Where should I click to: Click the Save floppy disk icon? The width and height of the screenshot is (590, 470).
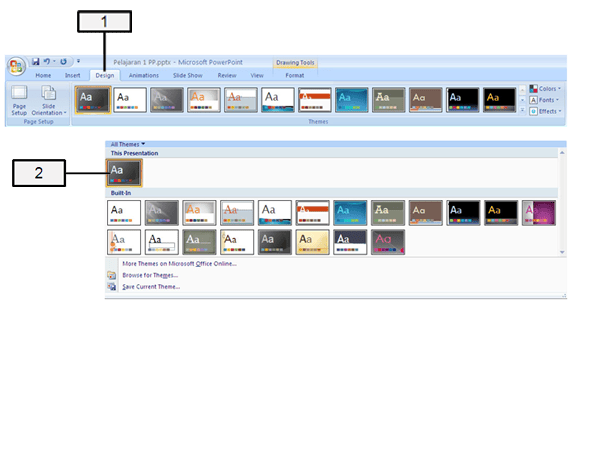(x=35, y=61)
